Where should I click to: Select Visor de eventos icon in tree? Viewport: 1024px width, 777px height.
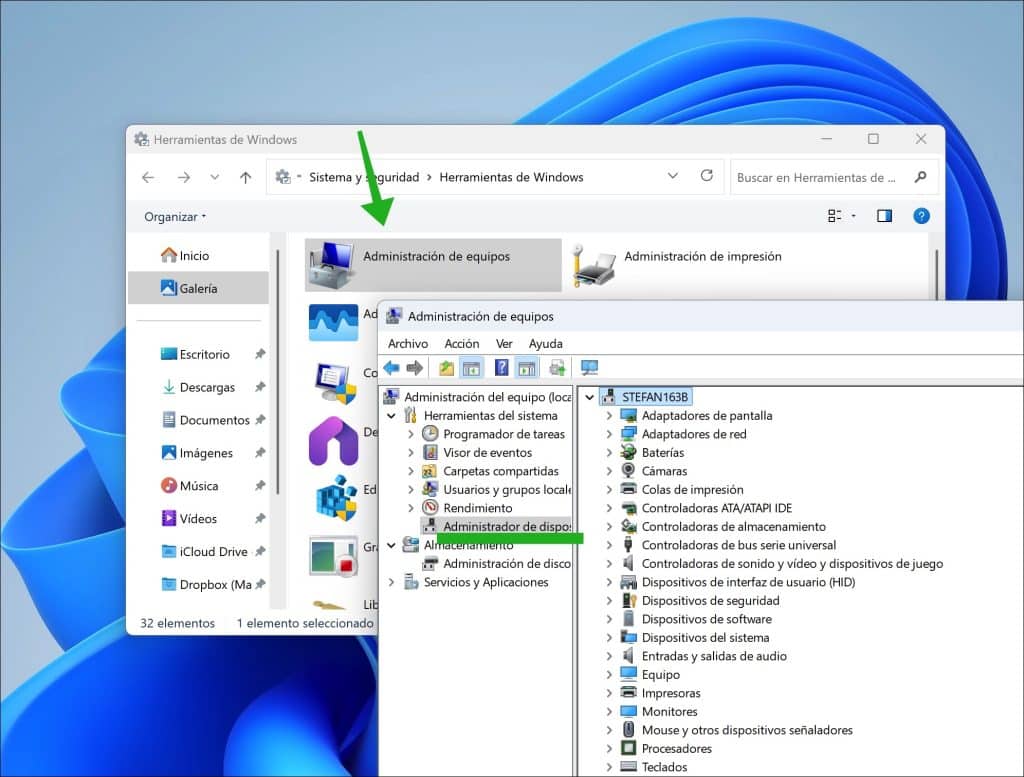click(430, 452)
